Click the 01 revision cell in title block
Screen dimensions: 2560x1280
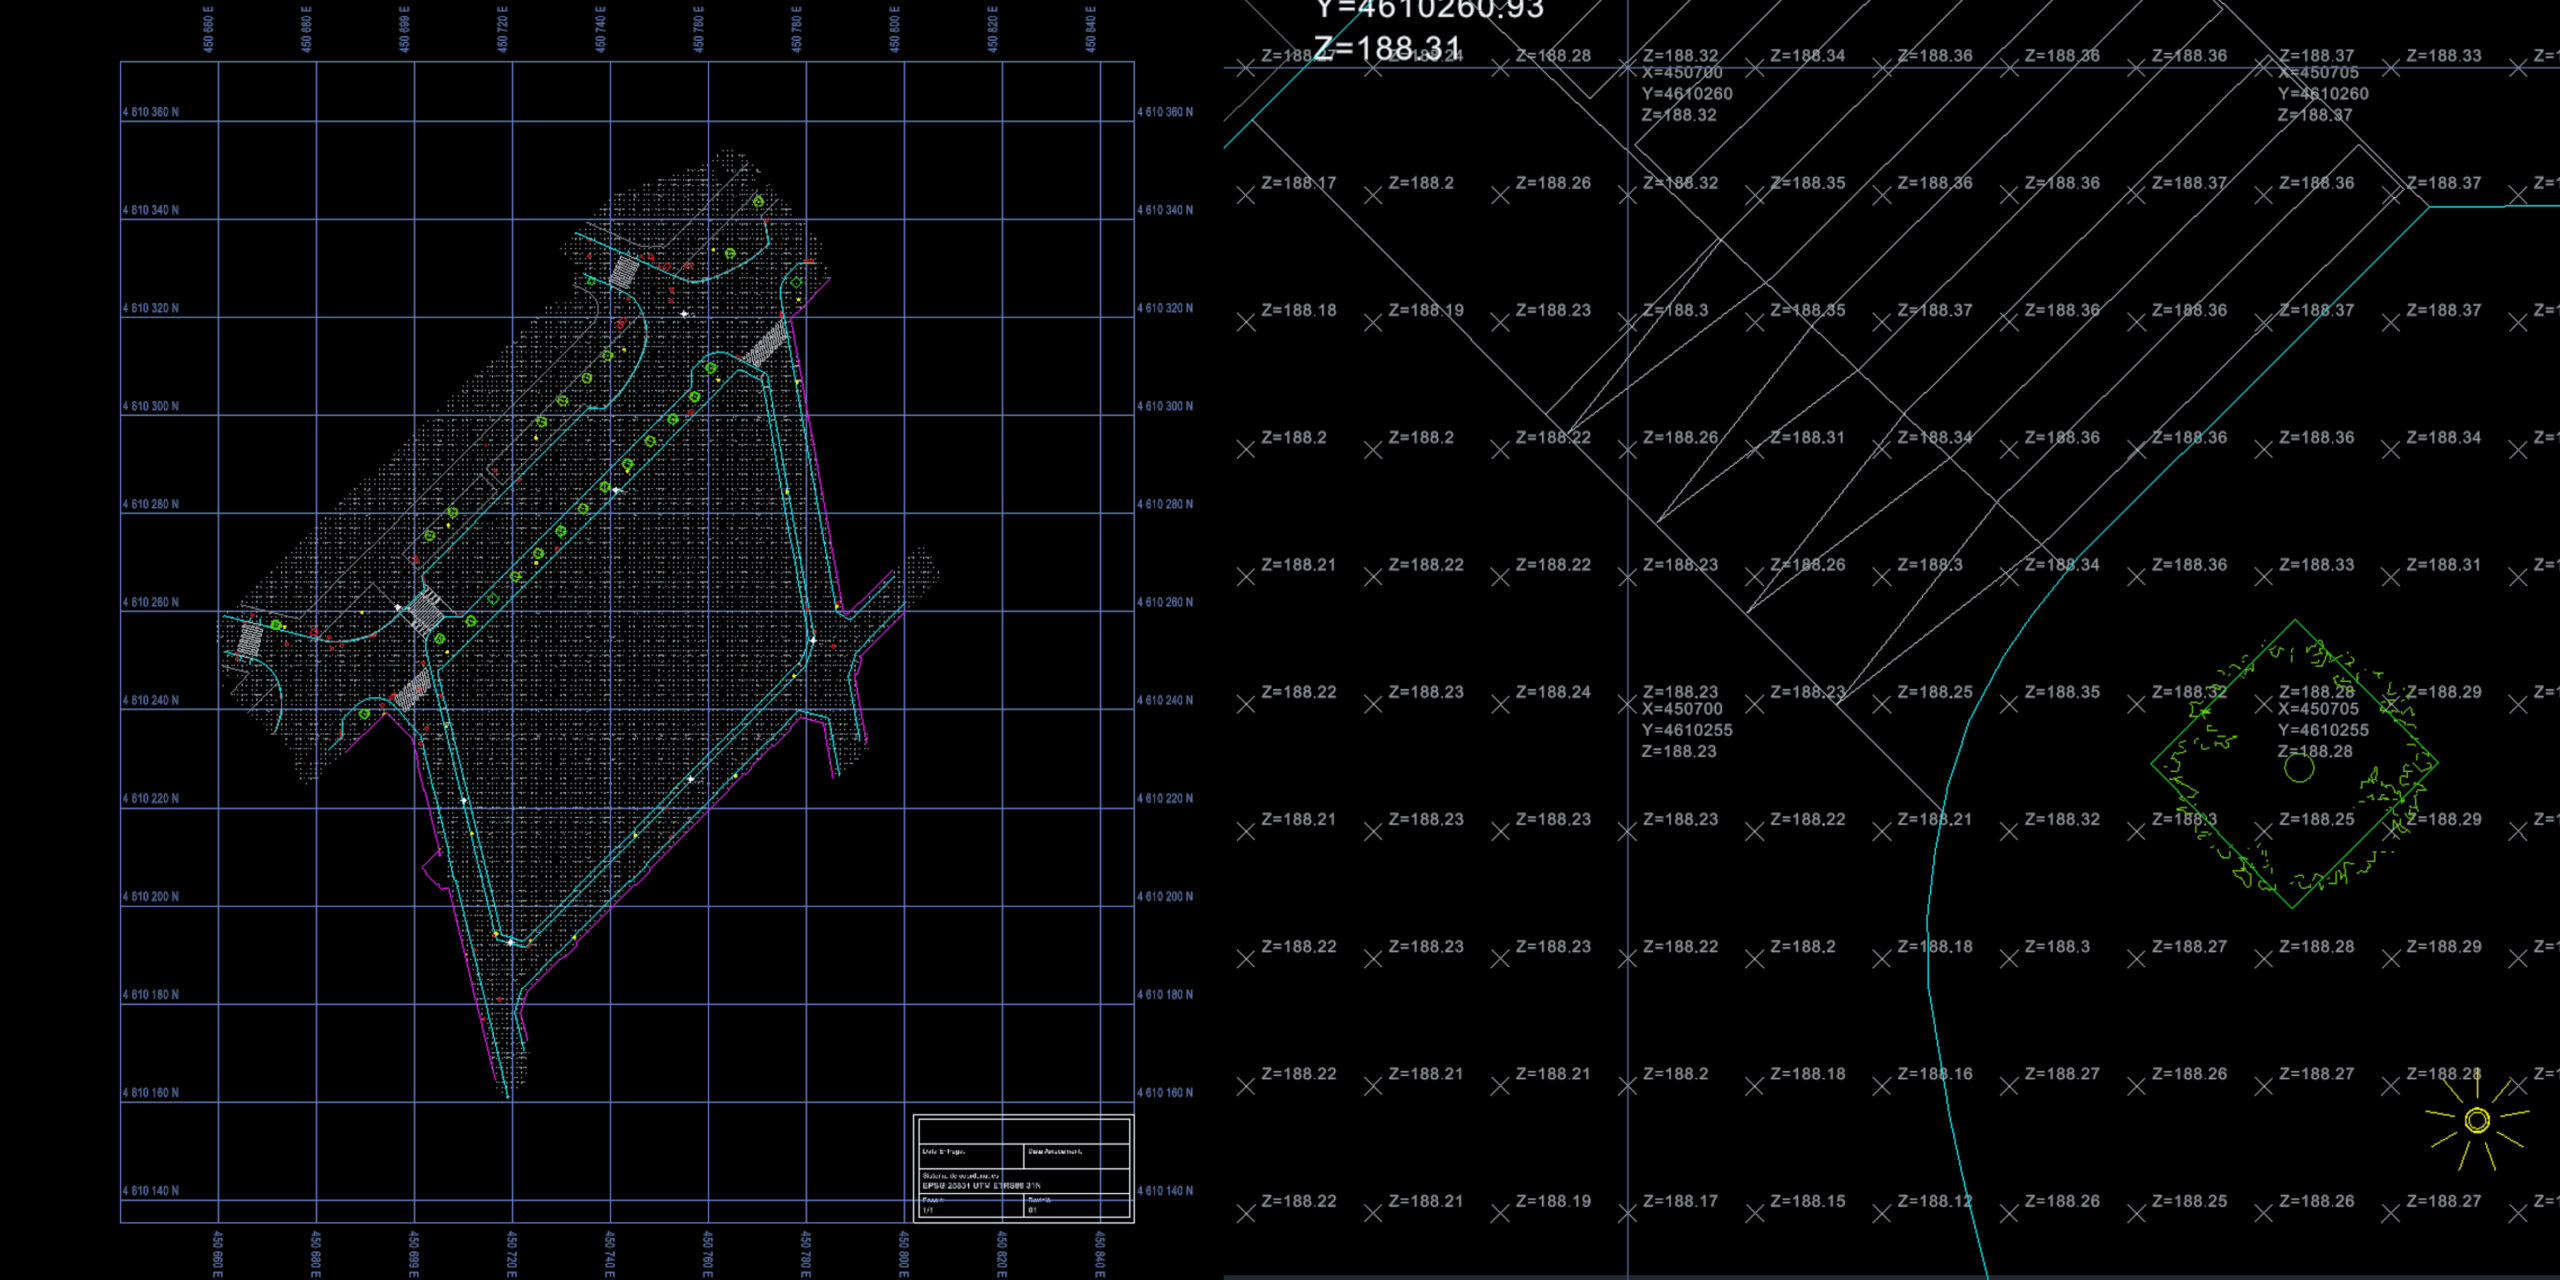(x=1034, y=1210)
